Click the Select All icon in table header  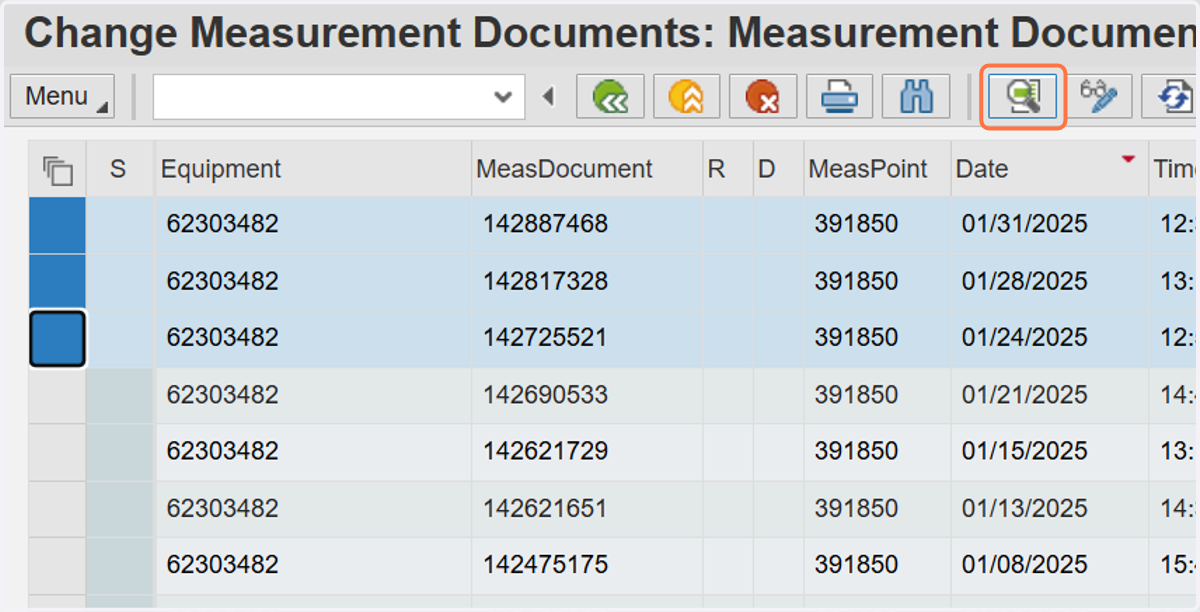pyautogui.click(x=58, y=170)
